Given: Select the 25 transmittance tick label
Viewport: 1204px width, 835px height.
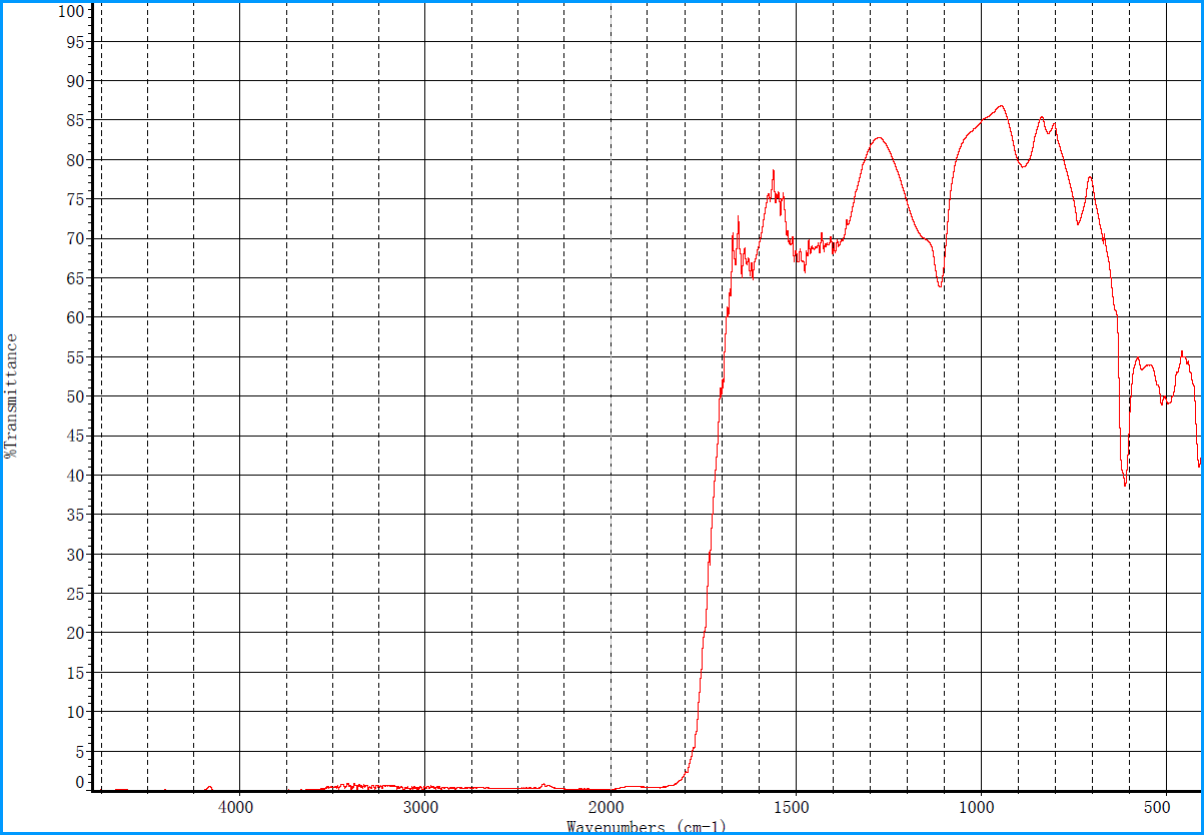Looking at the screenshot, I should pyautogui.click(x=74, y=594).
